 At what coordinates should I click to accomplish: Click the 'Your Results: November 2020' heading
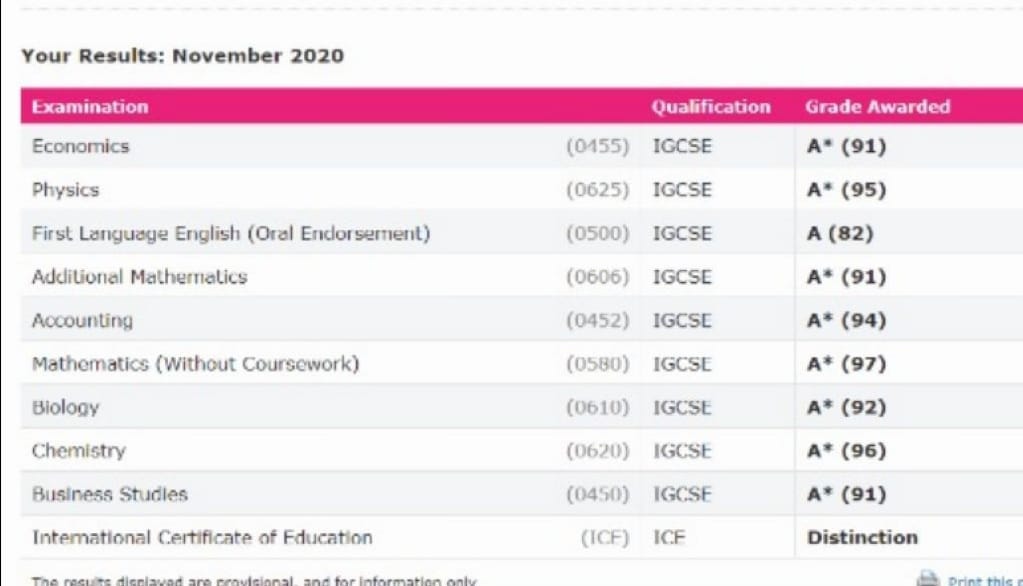(182, 56)
